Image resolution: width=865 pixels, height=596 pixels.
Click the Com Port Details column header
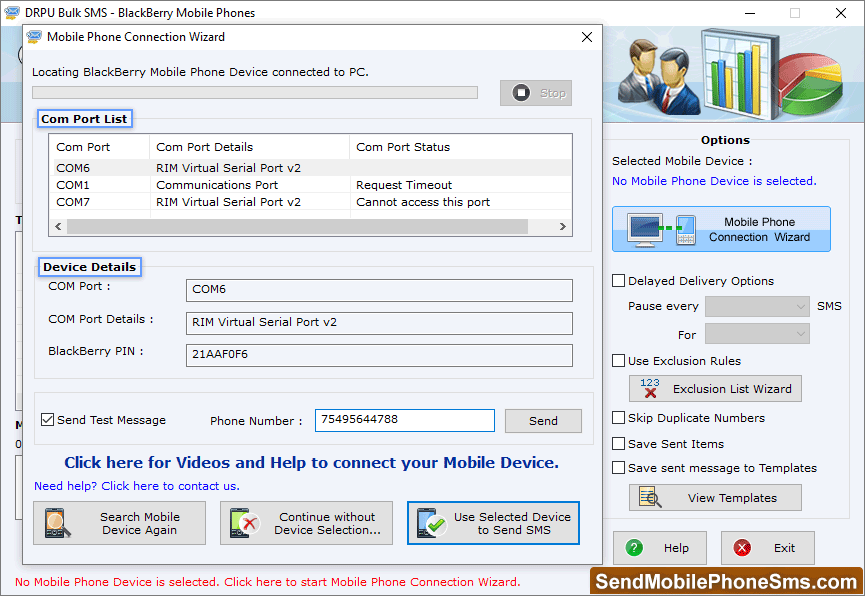tap(249, 147)
